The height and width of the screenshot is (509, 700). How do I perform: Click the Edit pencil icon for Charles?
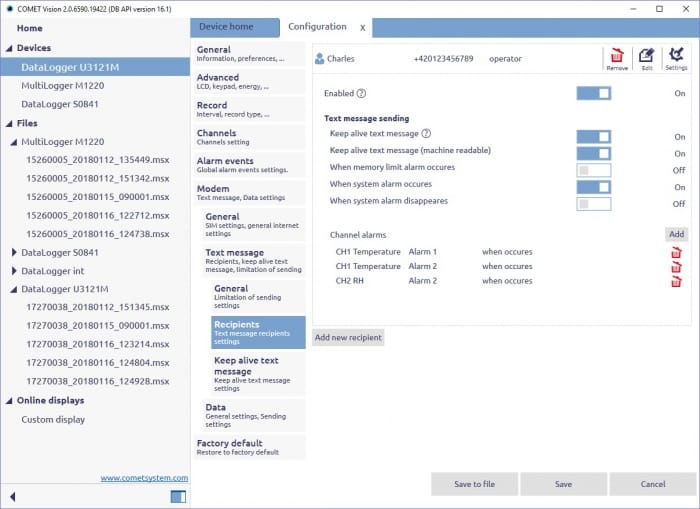click(x=646, y=57)
